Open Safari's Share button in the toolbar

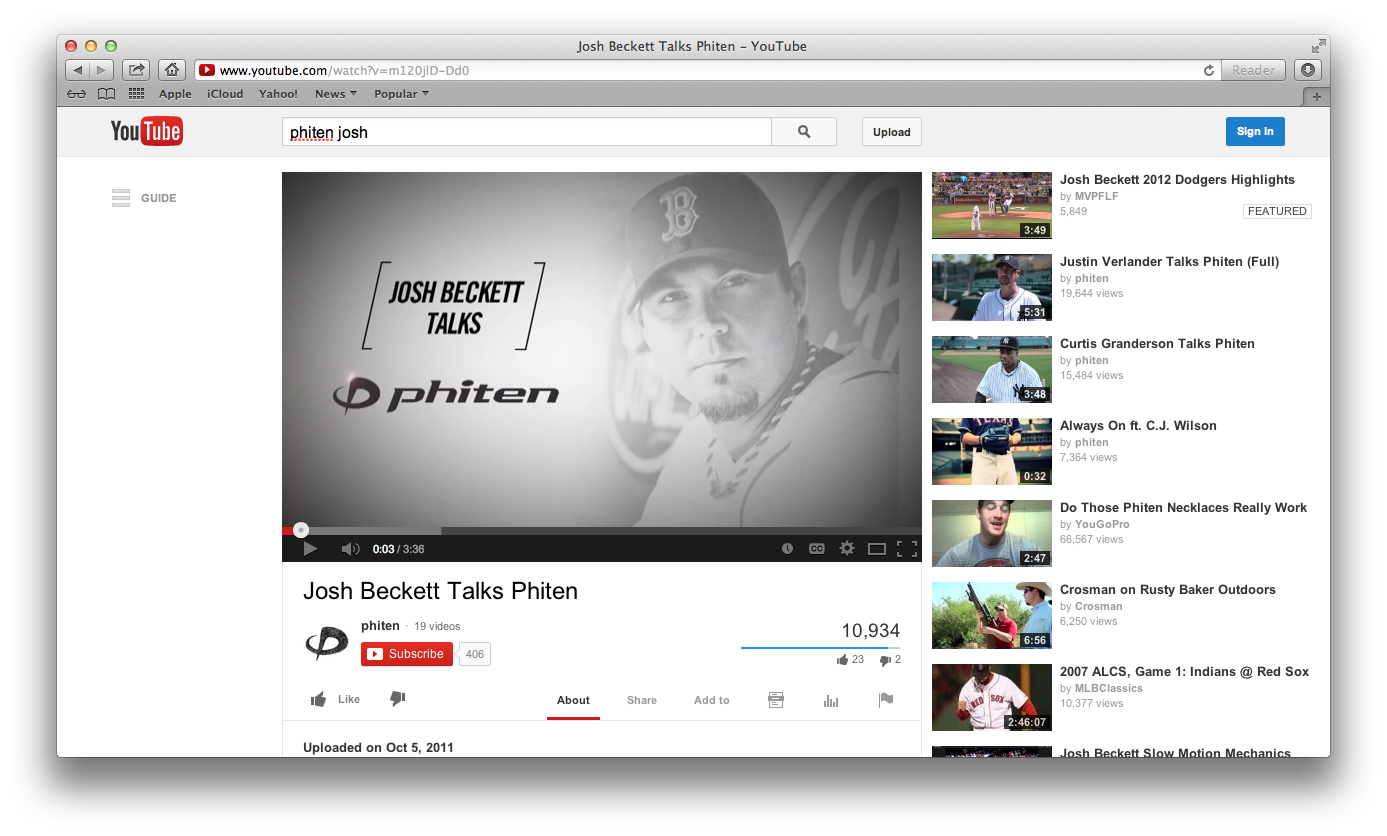136,70
